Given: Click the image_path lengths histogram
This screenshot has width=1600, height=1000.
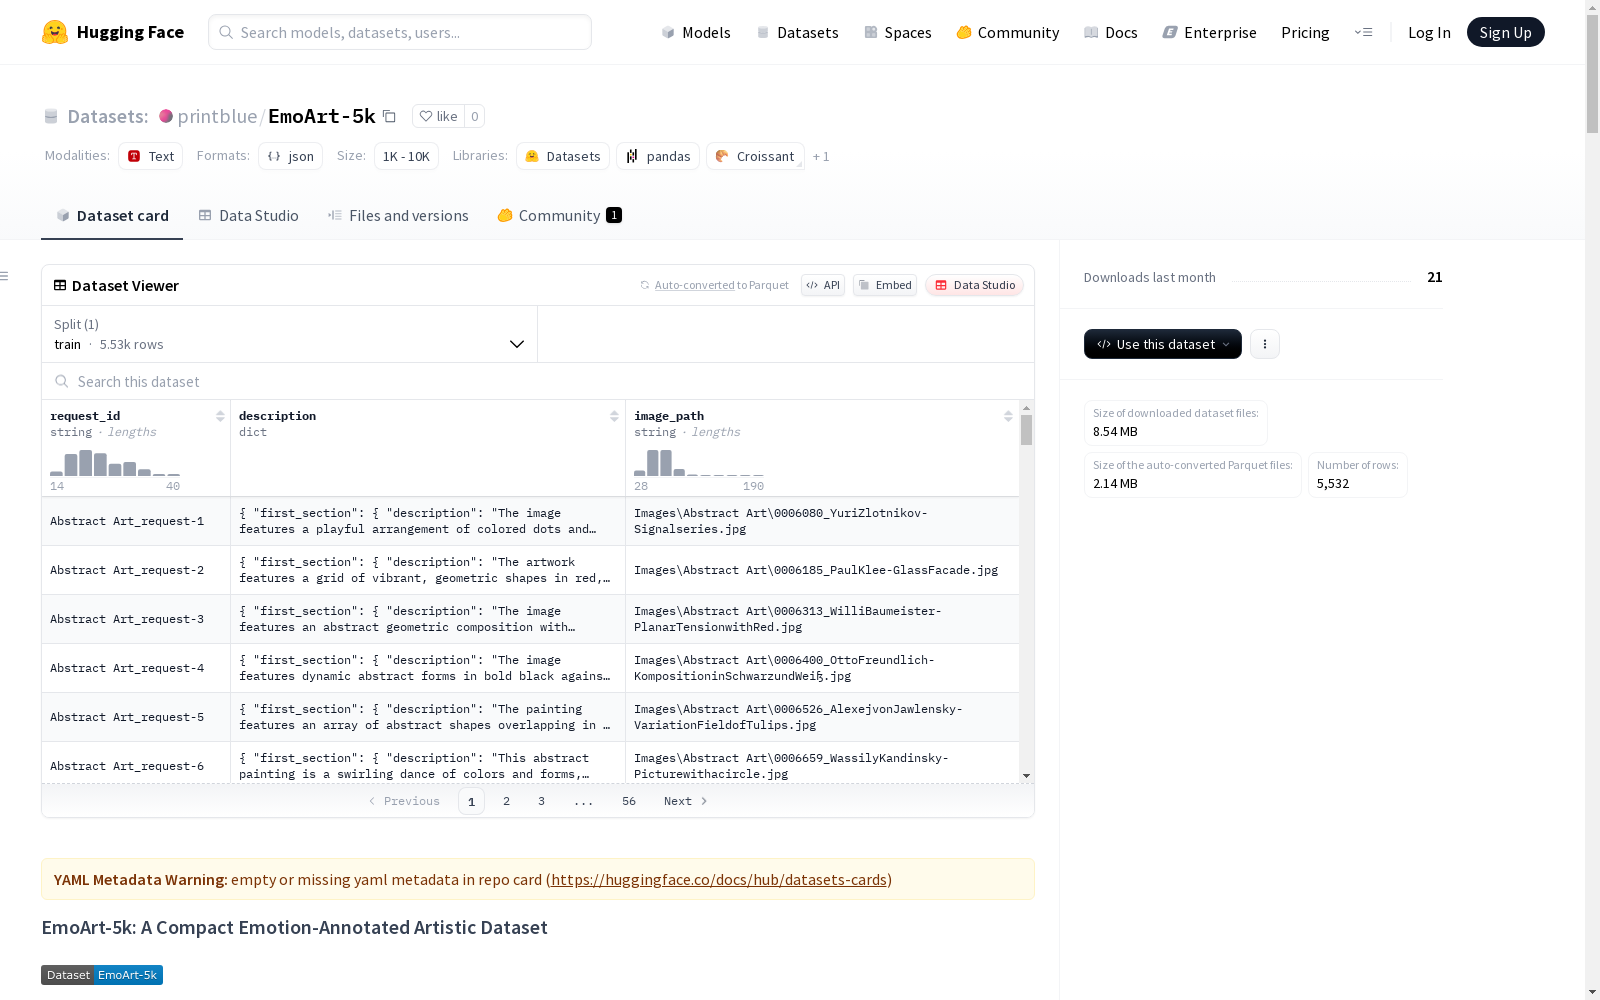Looking at the screenshot, I should click(699, 463).
